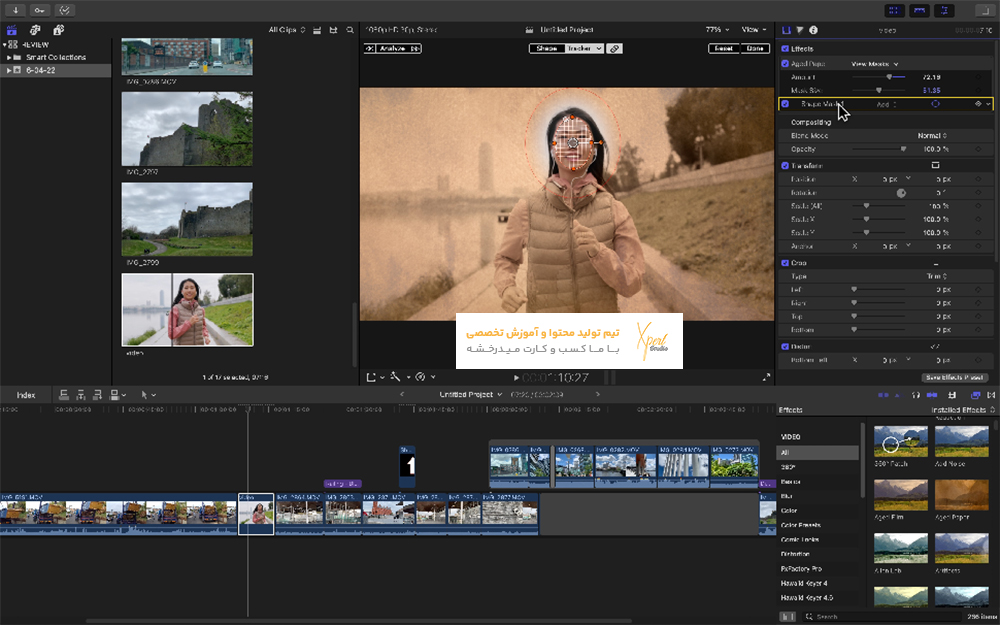Add keyframe for Opacity parameter

(x=978, y=149)
